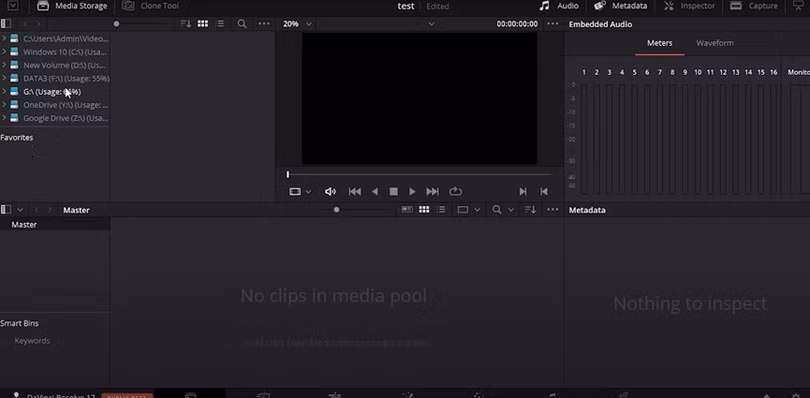Click the viewer timecode 00:00:00:00
This screenshot has width=810, height=398.
[517, 24]
